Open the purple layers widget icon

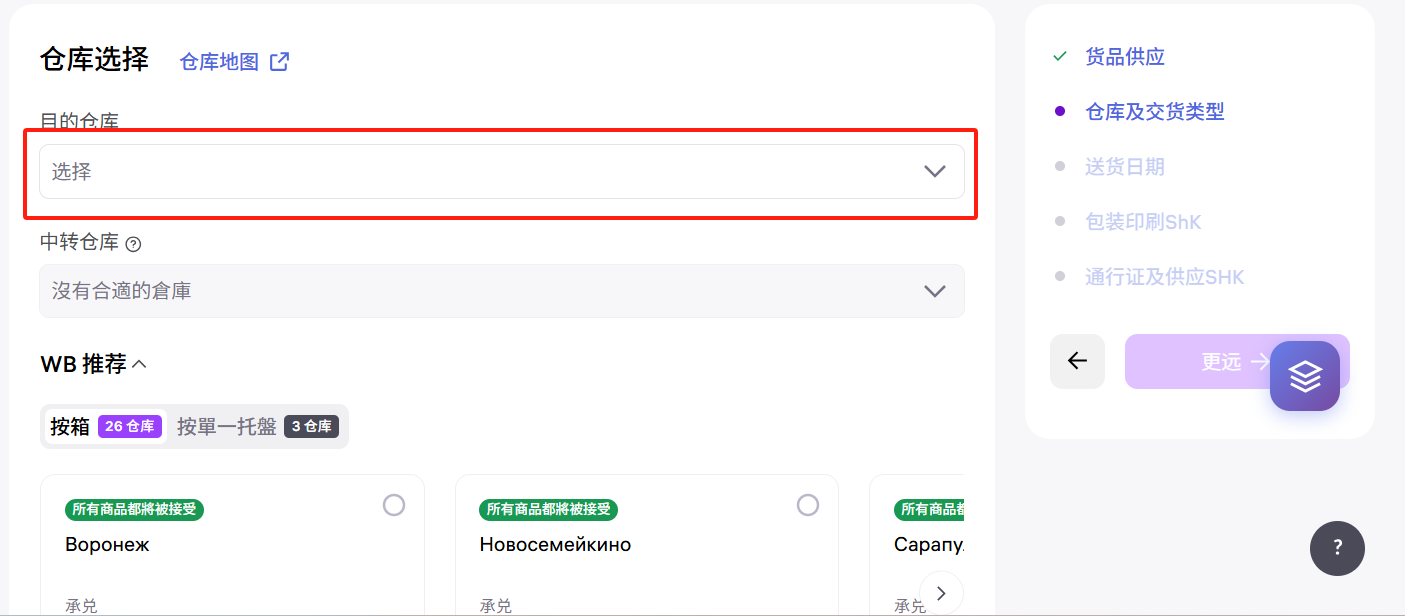pyautogui.click(x=1306, y=375)
